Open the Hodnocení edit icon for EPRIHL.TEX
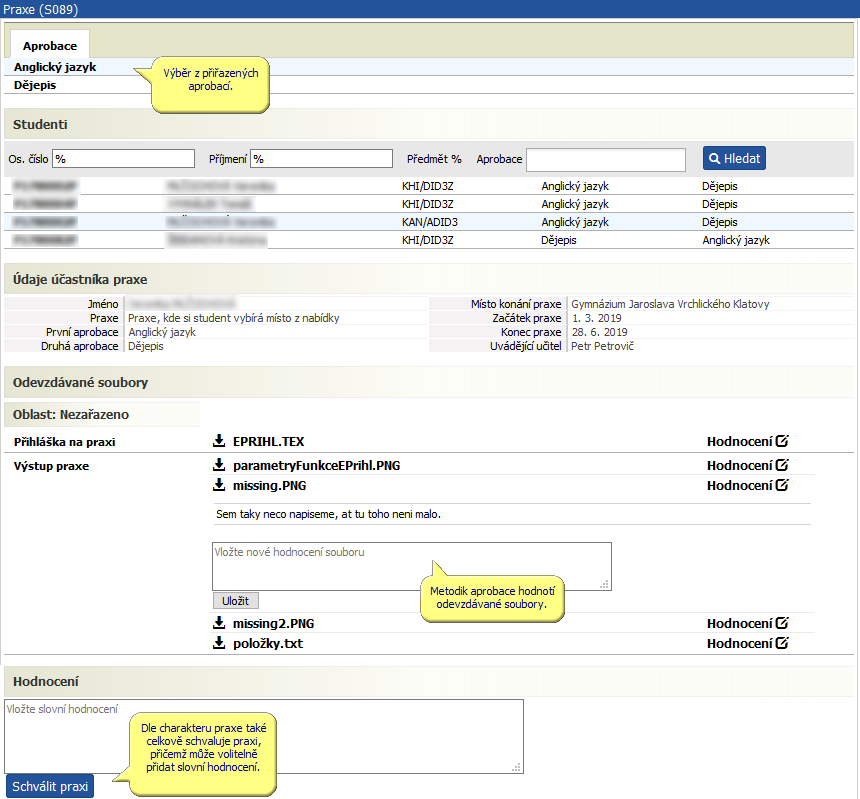The image size is (860, 799). [782, 440]
